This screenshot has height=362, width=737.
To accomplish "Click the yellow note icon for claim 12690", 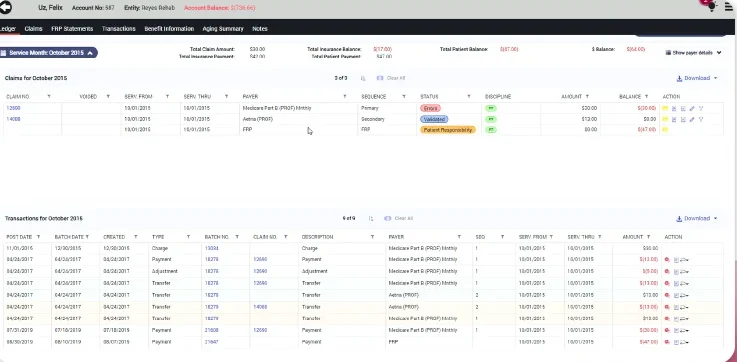I will pos(665,109).
